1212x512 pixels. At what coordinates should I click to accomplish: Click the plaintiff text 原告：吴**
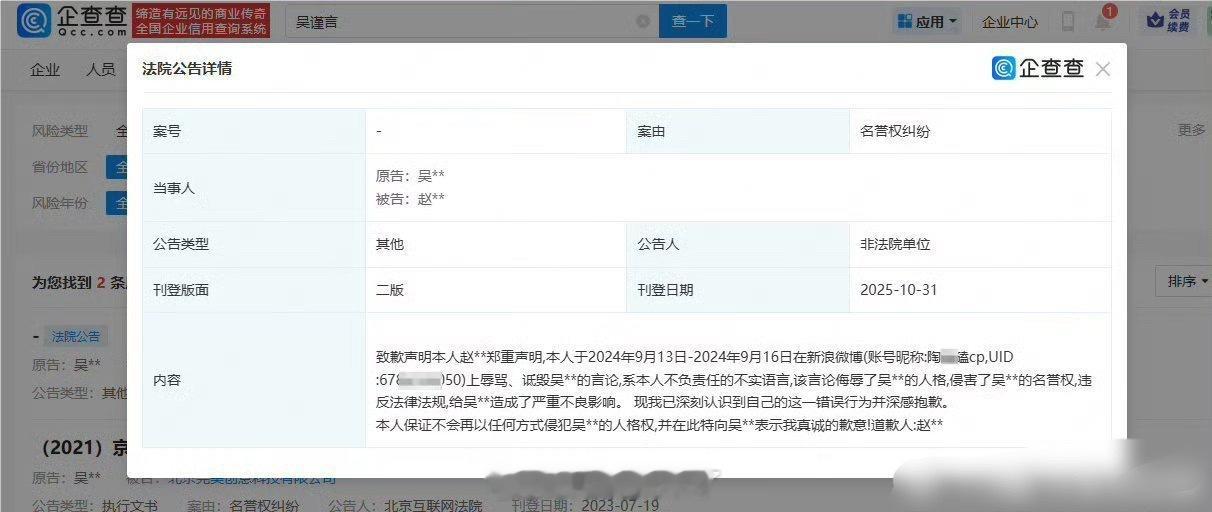410,176
